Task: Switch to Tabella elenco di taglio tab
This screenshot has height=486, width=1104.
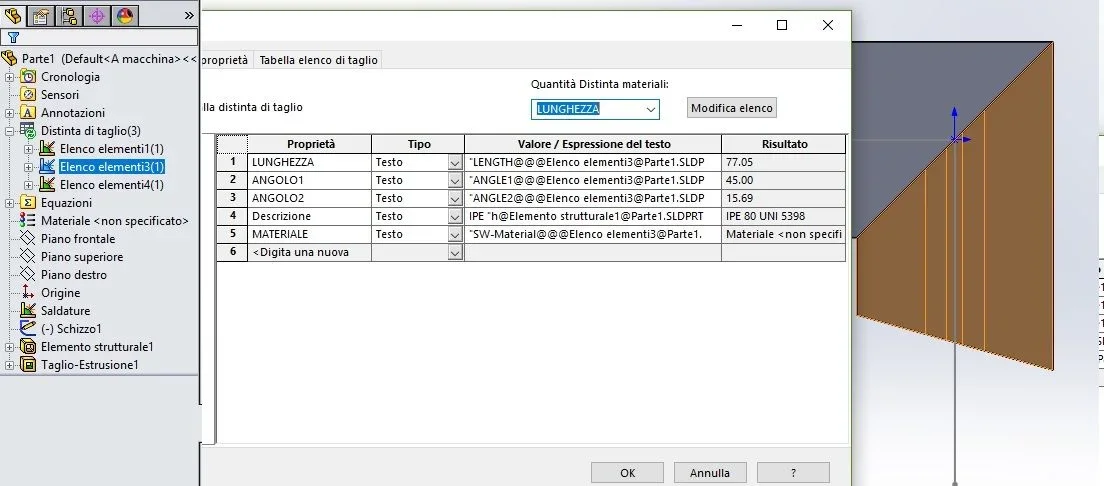Action: point(318,60)
